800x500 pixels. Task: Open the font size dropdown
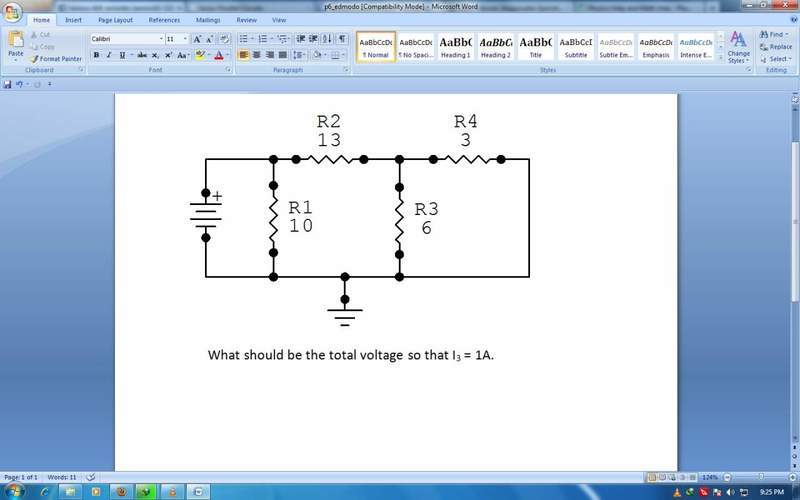(x=185, y=39)
